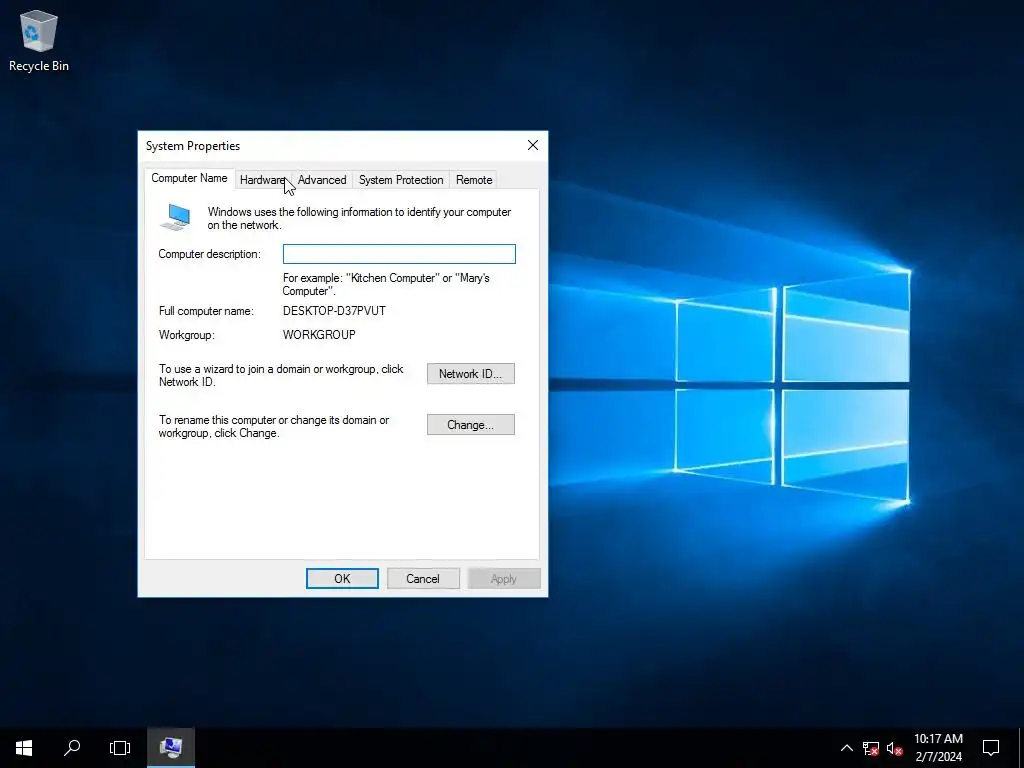Image resolution: width=1024 pixels, height=768 pixels.
Task: Open the Windows Start menu
Action: click(x=24, y=748)
